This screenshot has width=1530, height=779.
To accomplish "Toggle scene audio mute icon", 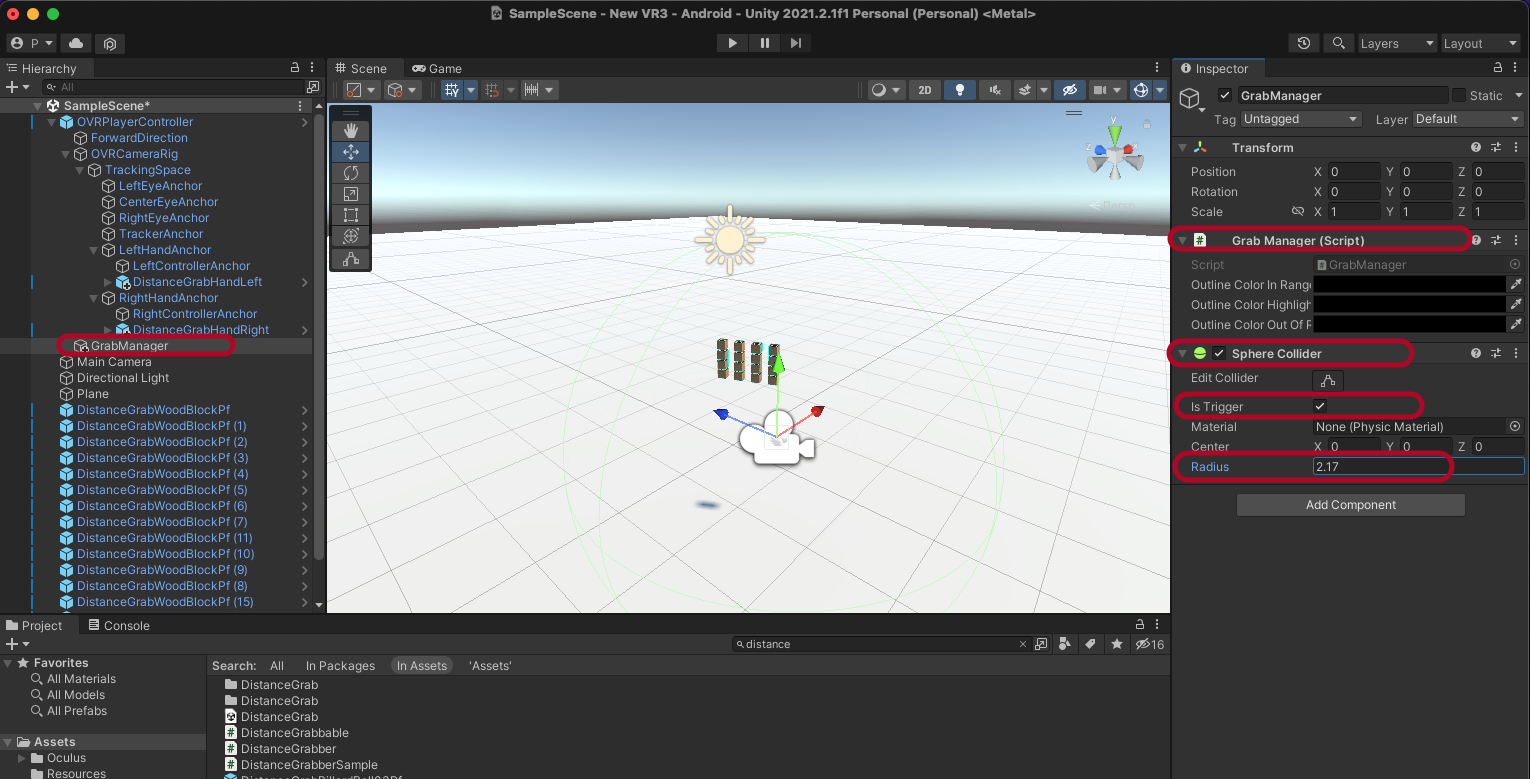I will point(994,90).
